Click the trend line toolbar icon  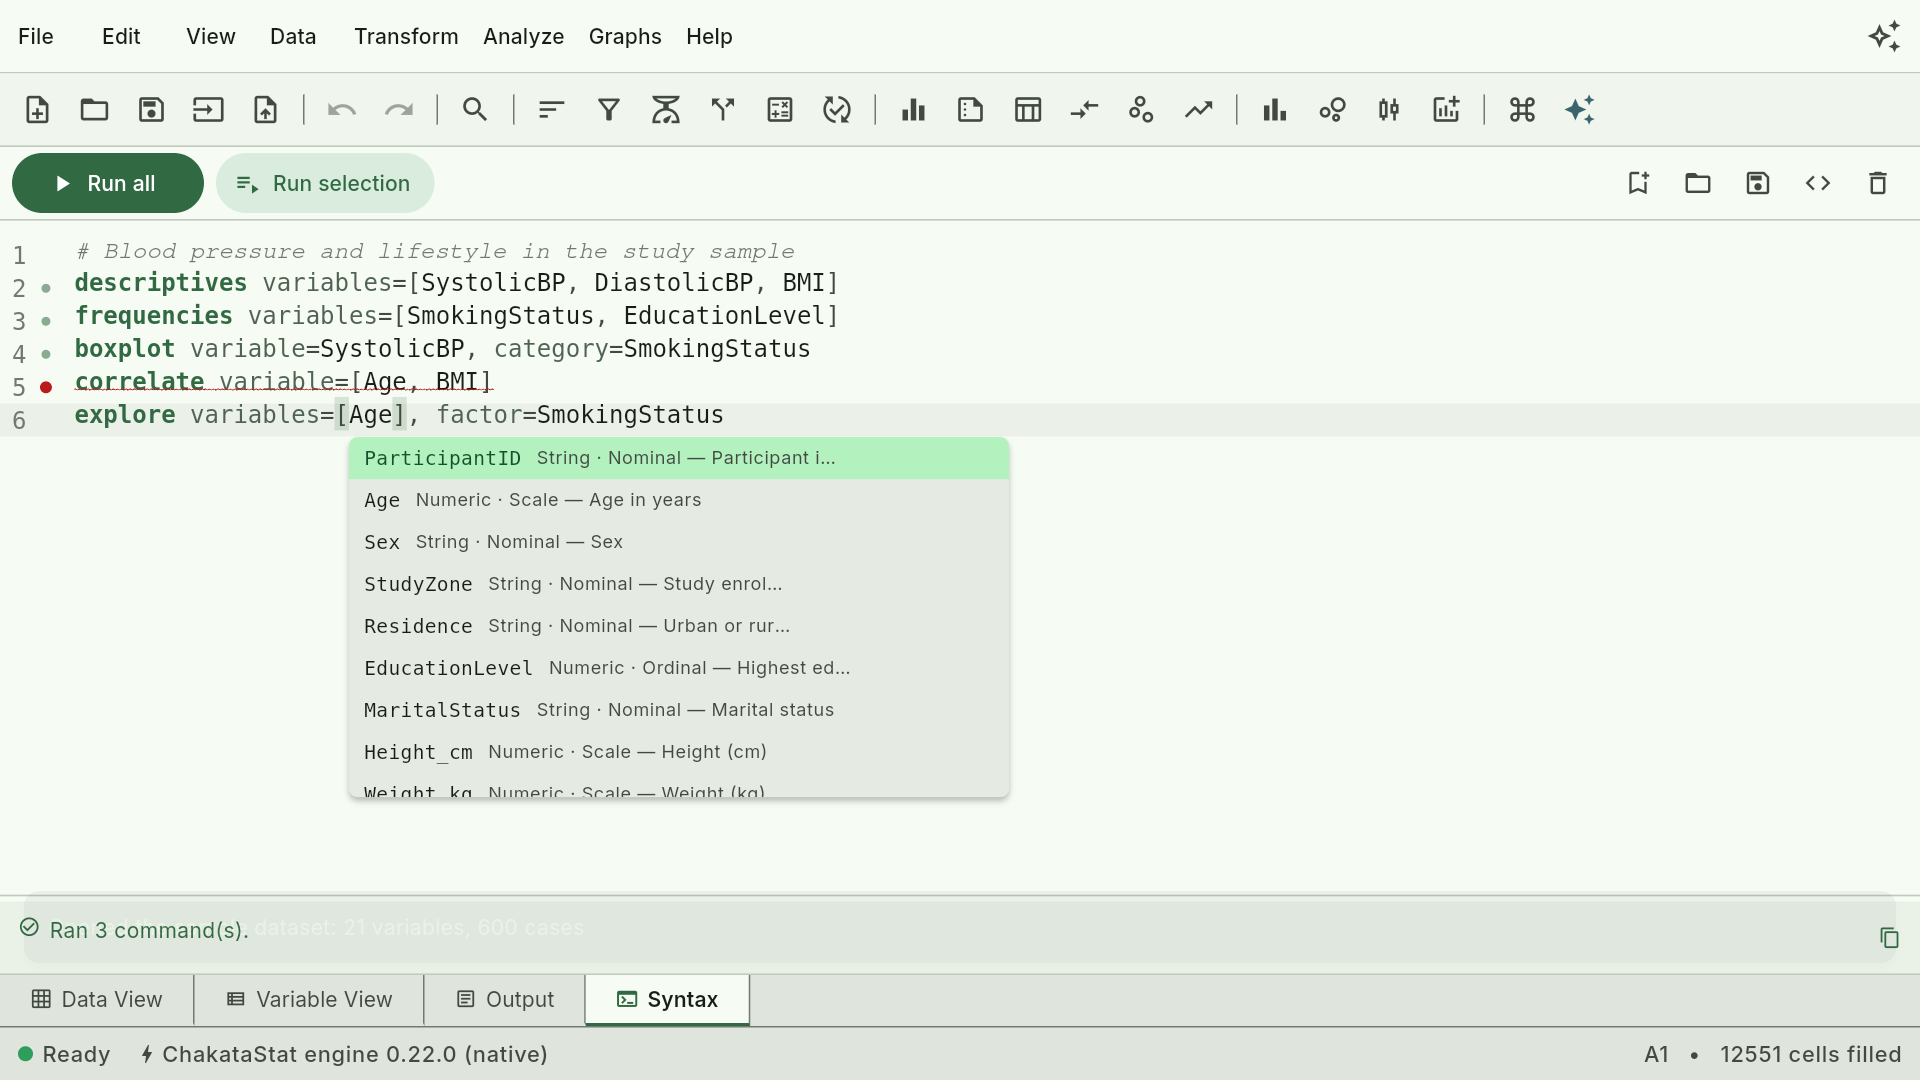click(1199, 110)
